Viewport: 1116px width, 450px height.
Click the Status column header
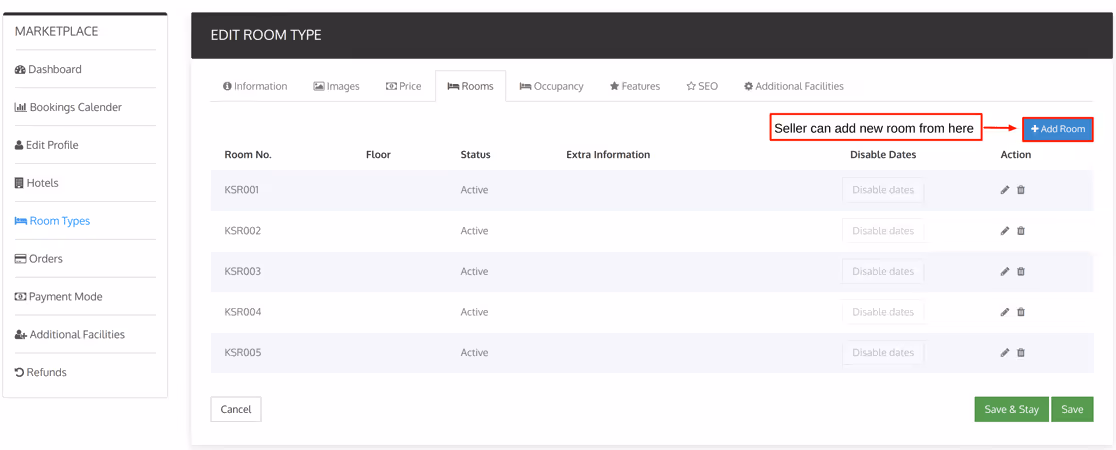tap(475, 155)
